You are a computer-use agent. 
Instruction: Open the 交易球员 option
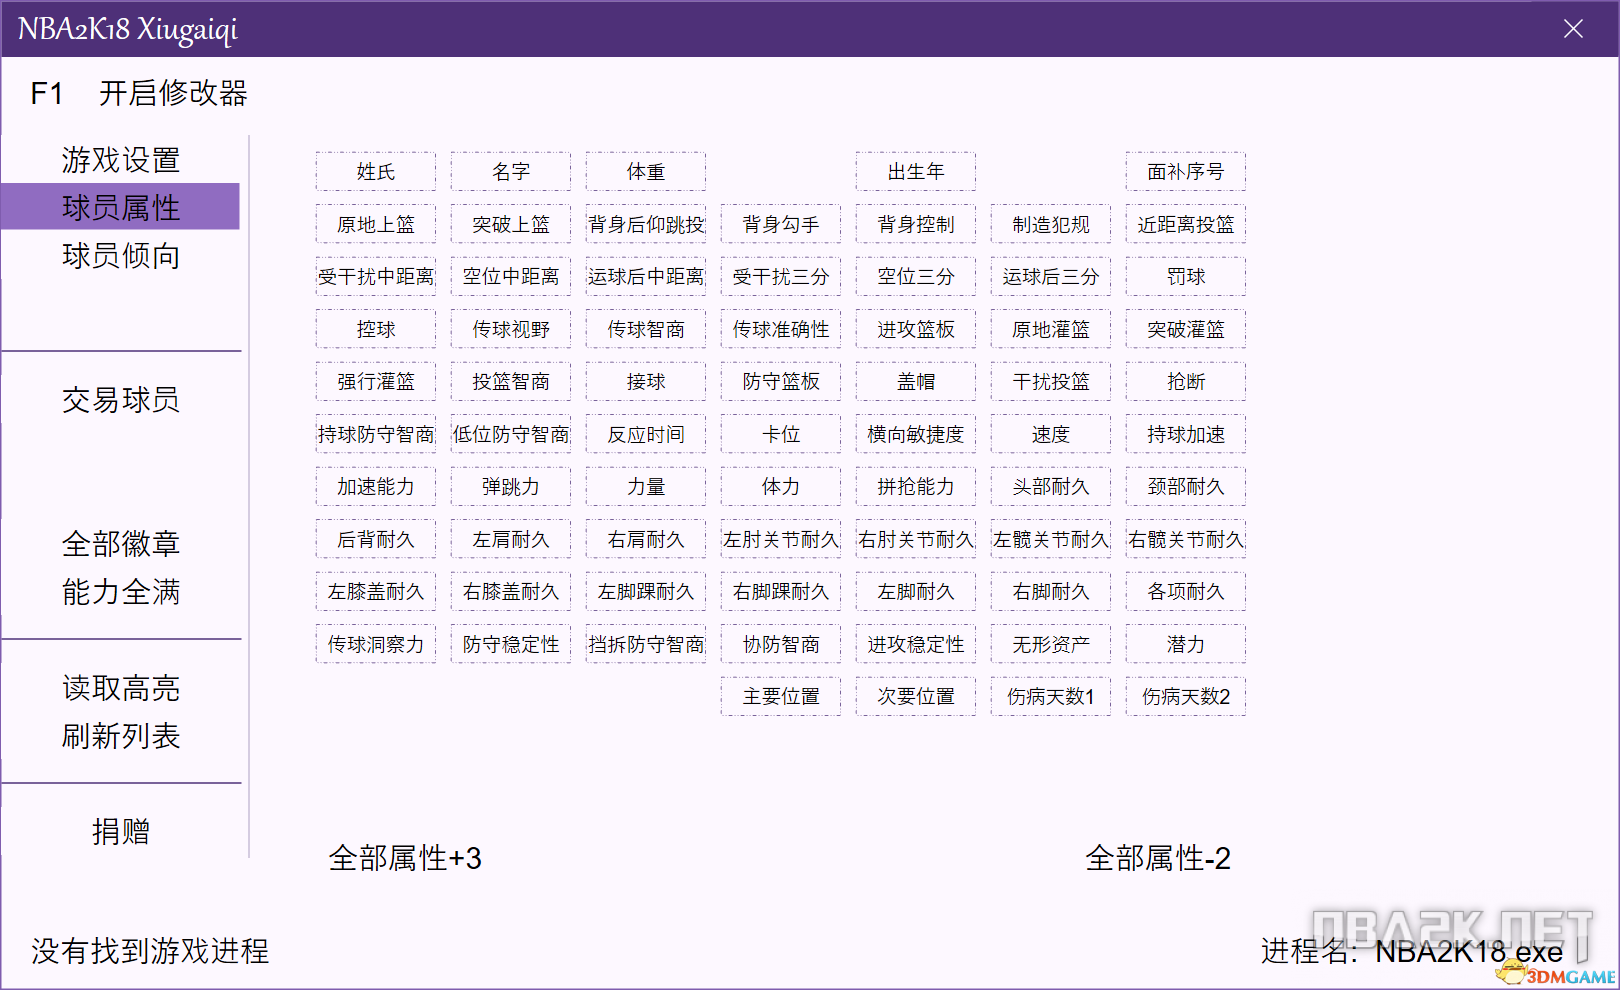121,400
